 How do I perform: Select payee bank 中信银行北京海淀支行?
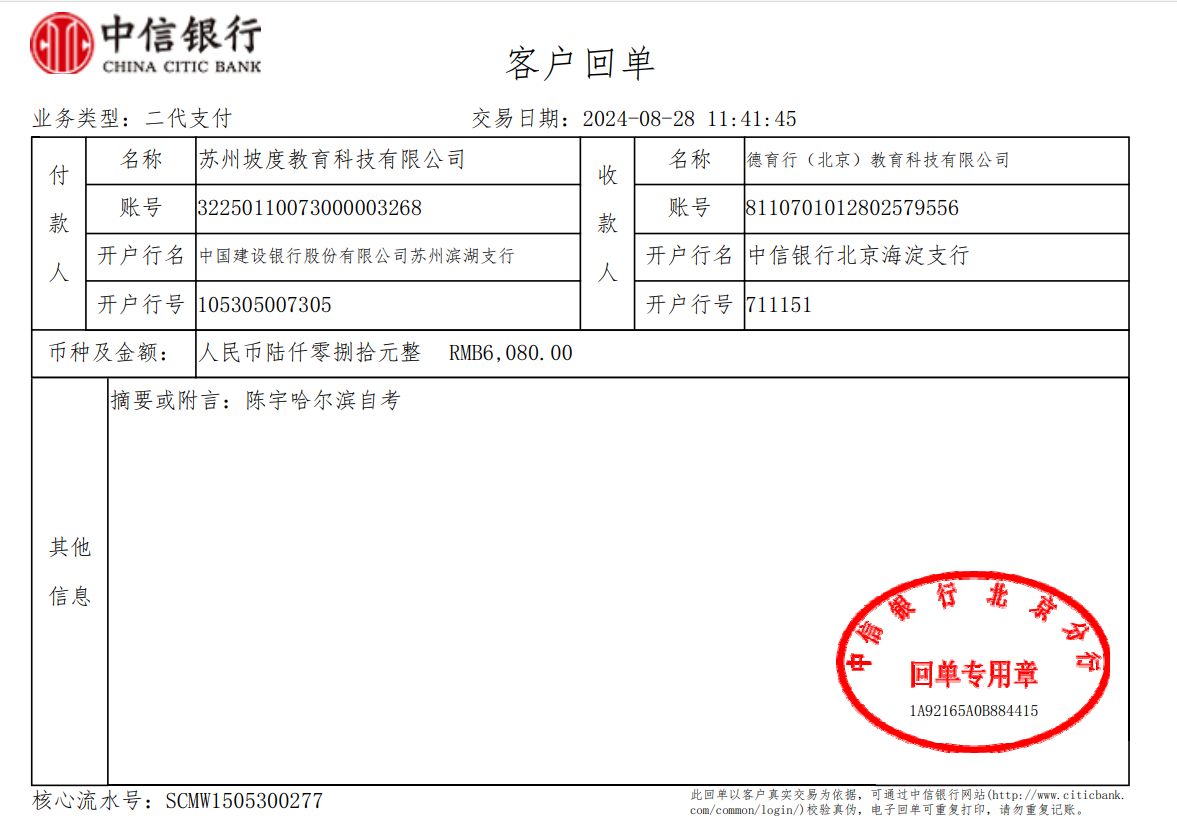(859, 256)
